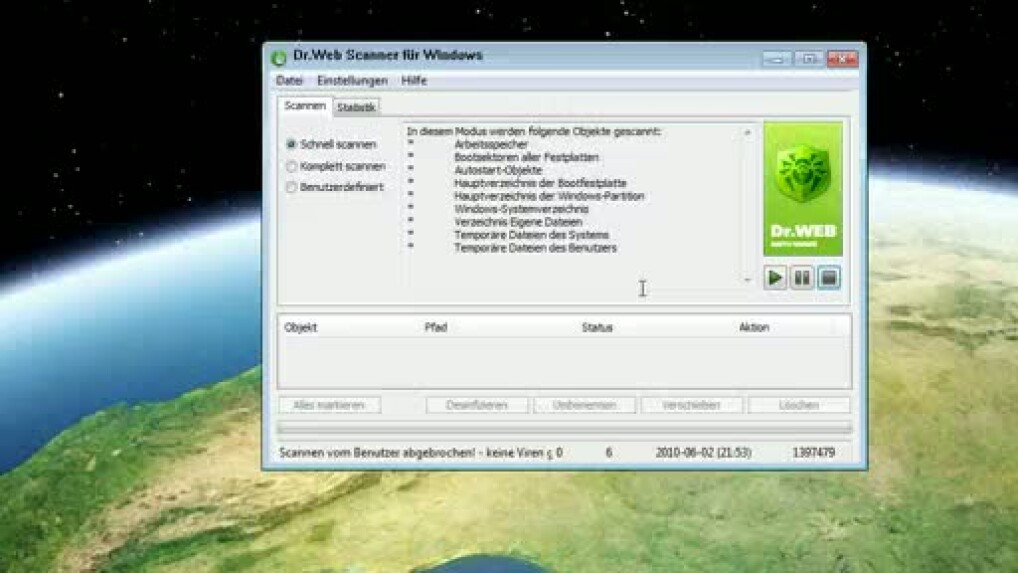The width and height of the screenshot is (1018, 573).
Task: Start the scan with the green play button
Action: point(775,278)
